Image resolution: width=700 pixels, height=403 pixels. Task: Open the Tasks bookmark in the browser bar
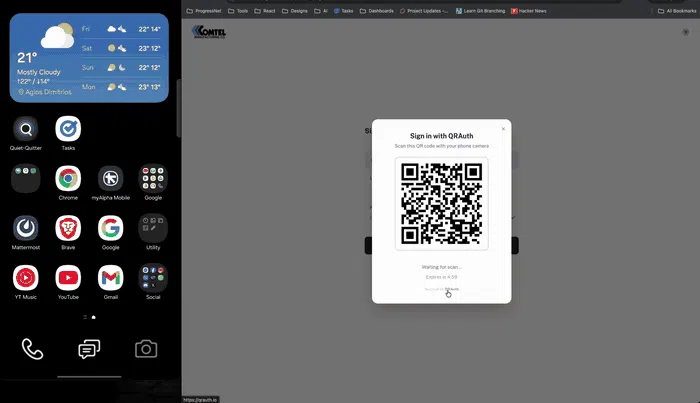tap(343, 11)
